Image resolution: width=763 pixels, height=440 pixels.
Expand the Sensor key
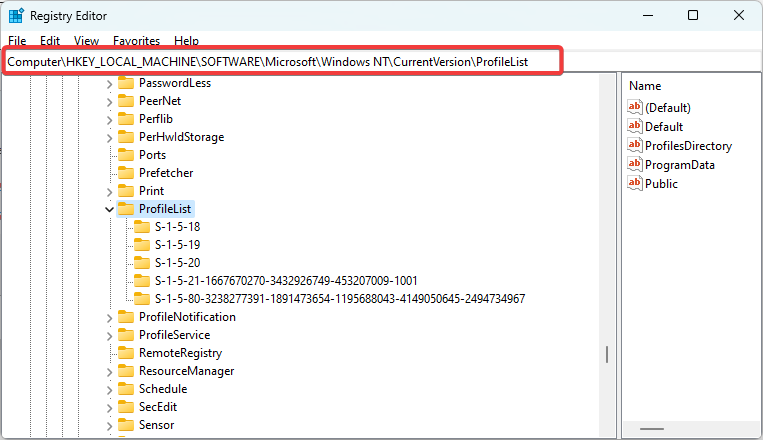[109, 426]
